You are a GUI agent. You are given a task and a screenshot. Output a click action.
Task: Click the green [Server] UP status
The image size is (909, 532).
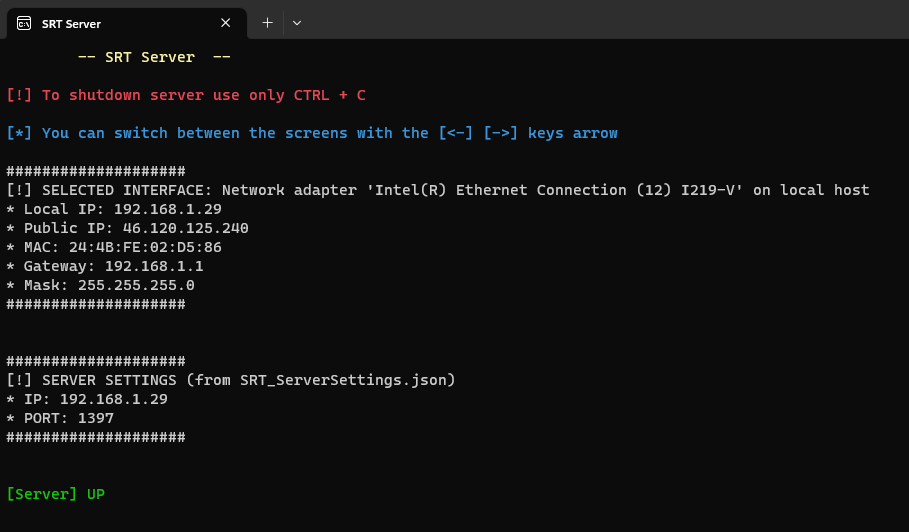(x=55, y=494)
